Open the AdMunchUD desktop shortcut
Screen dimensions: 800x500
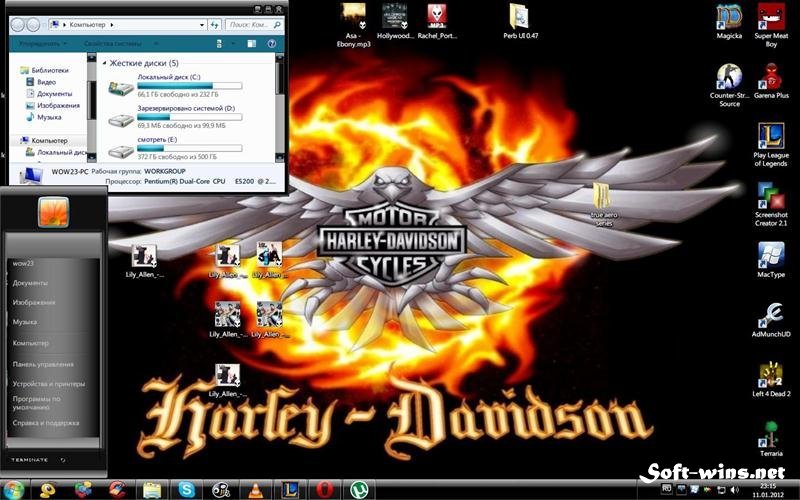pyautogui.click(x=771, y=319)
